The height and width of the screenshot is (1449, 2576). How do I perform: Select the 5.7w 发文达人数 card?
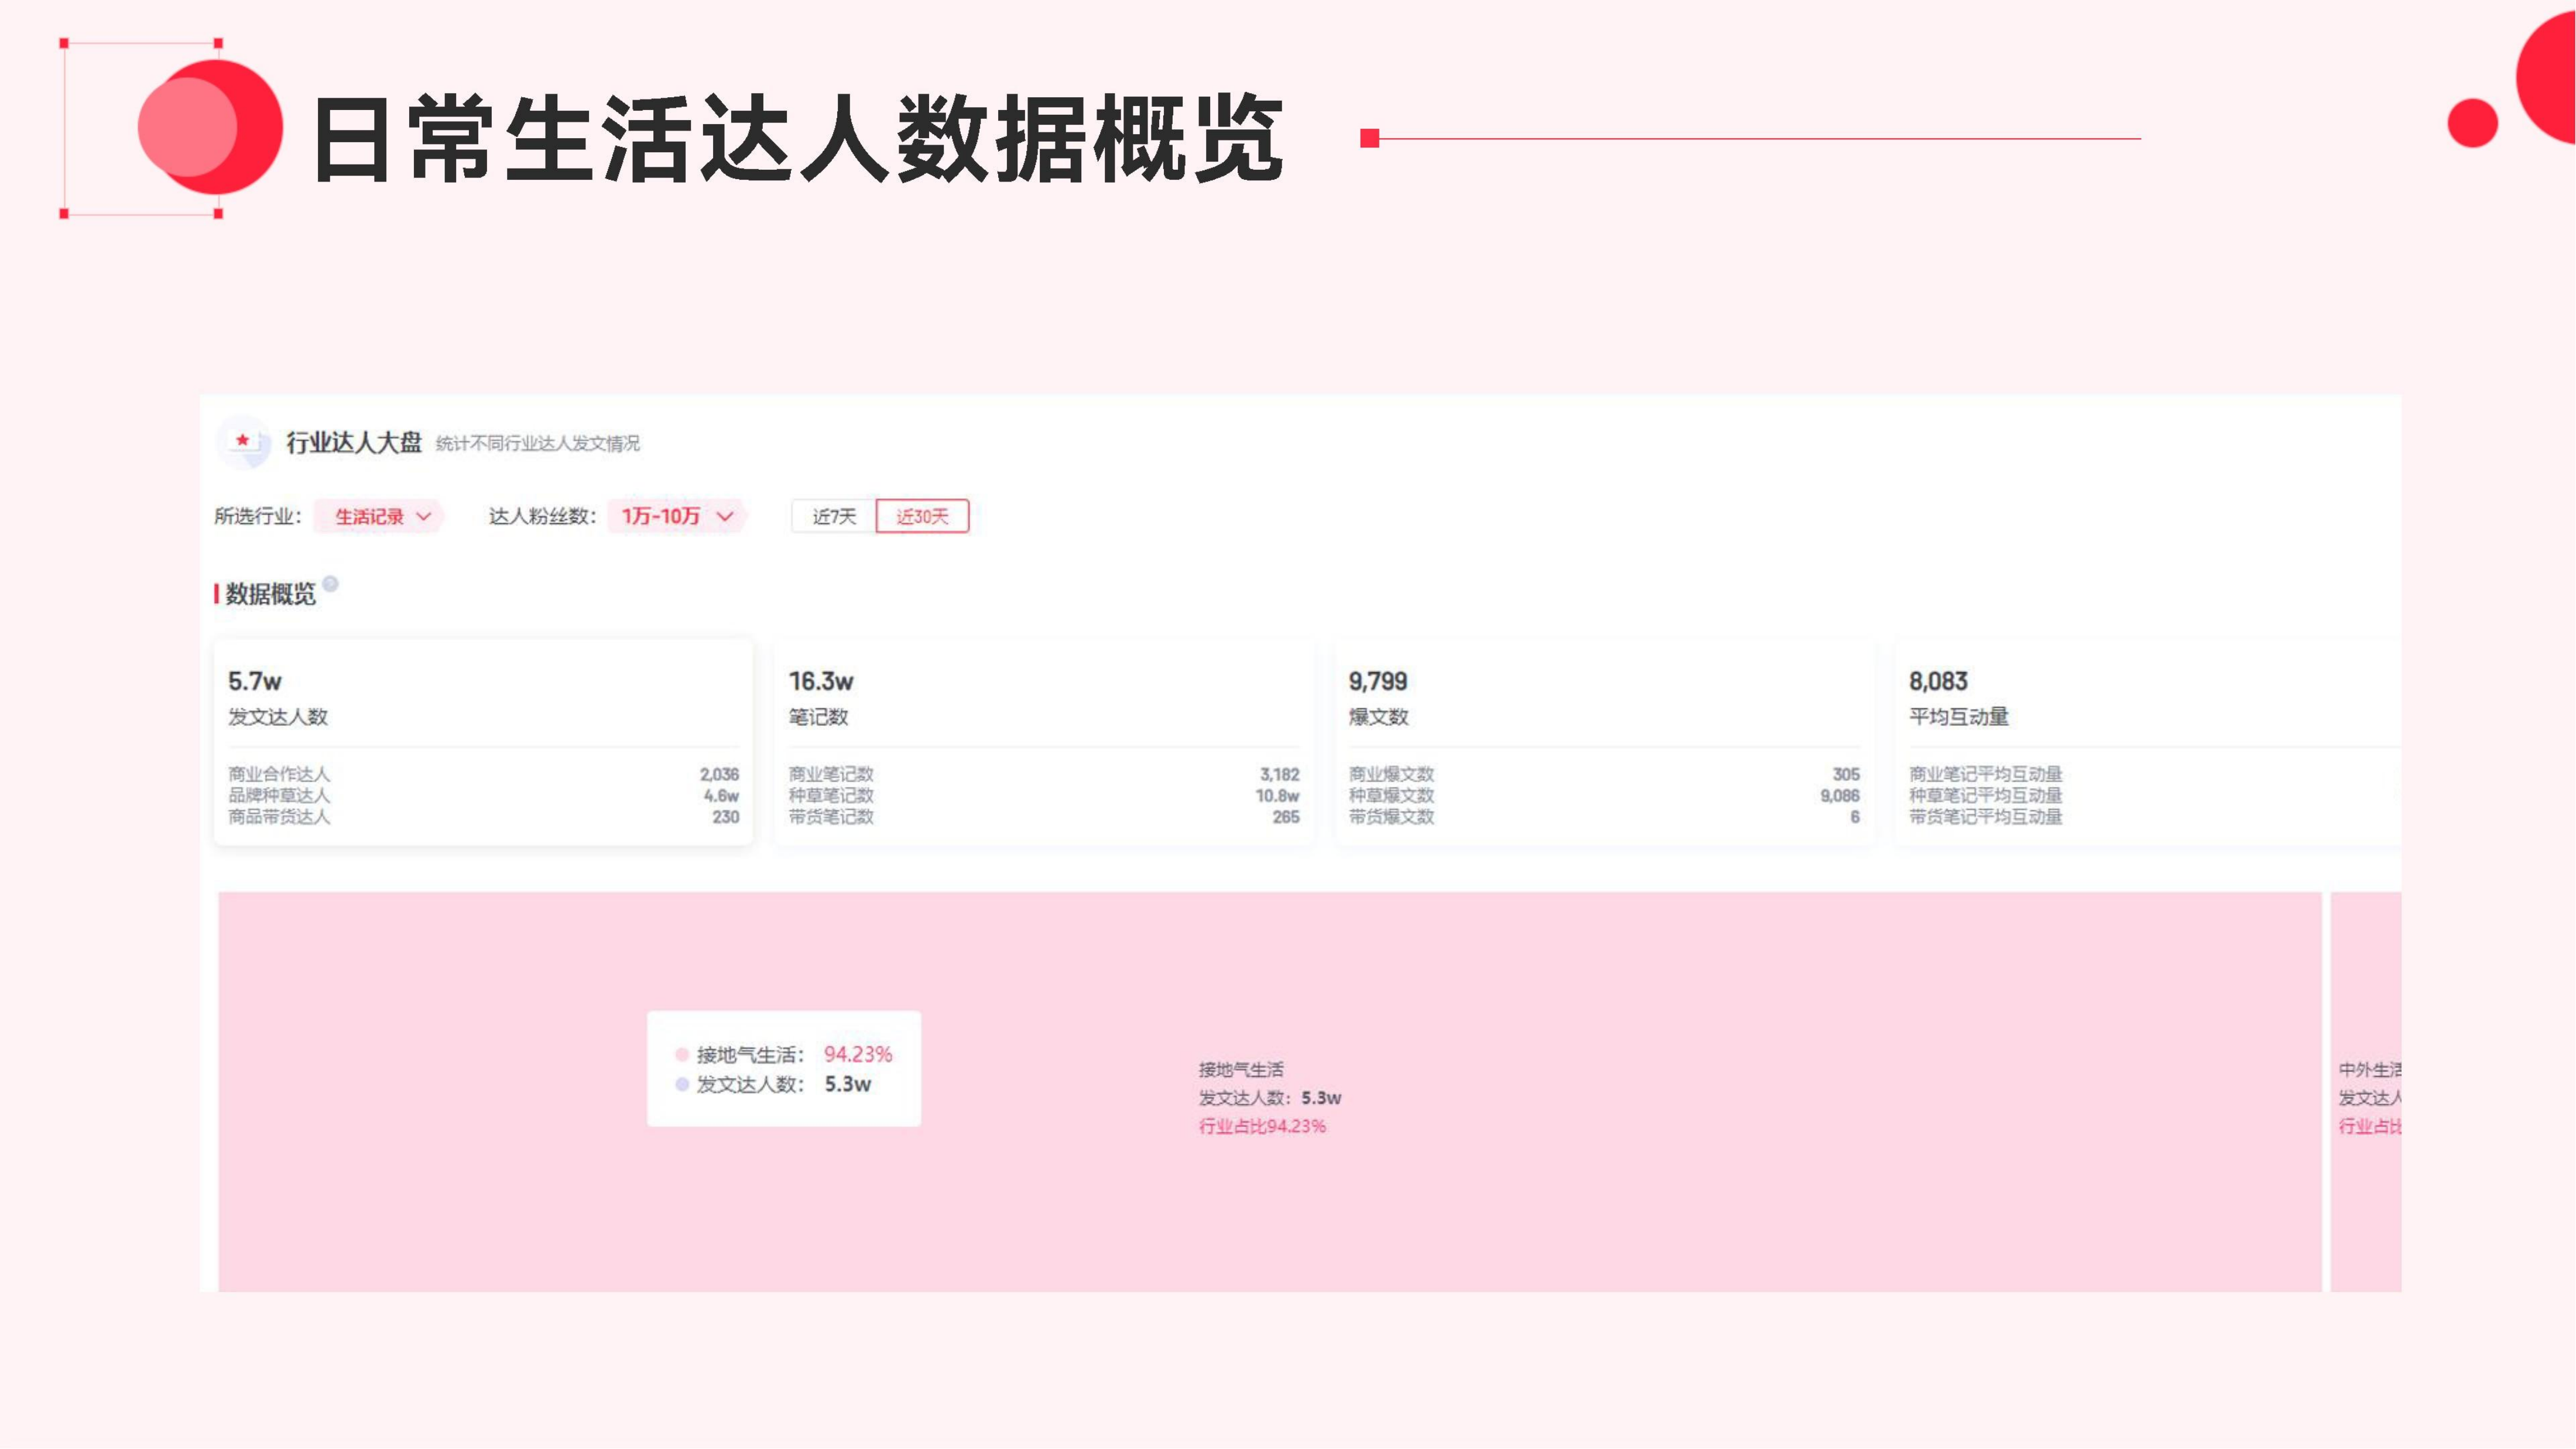click(x=483, y=743)
